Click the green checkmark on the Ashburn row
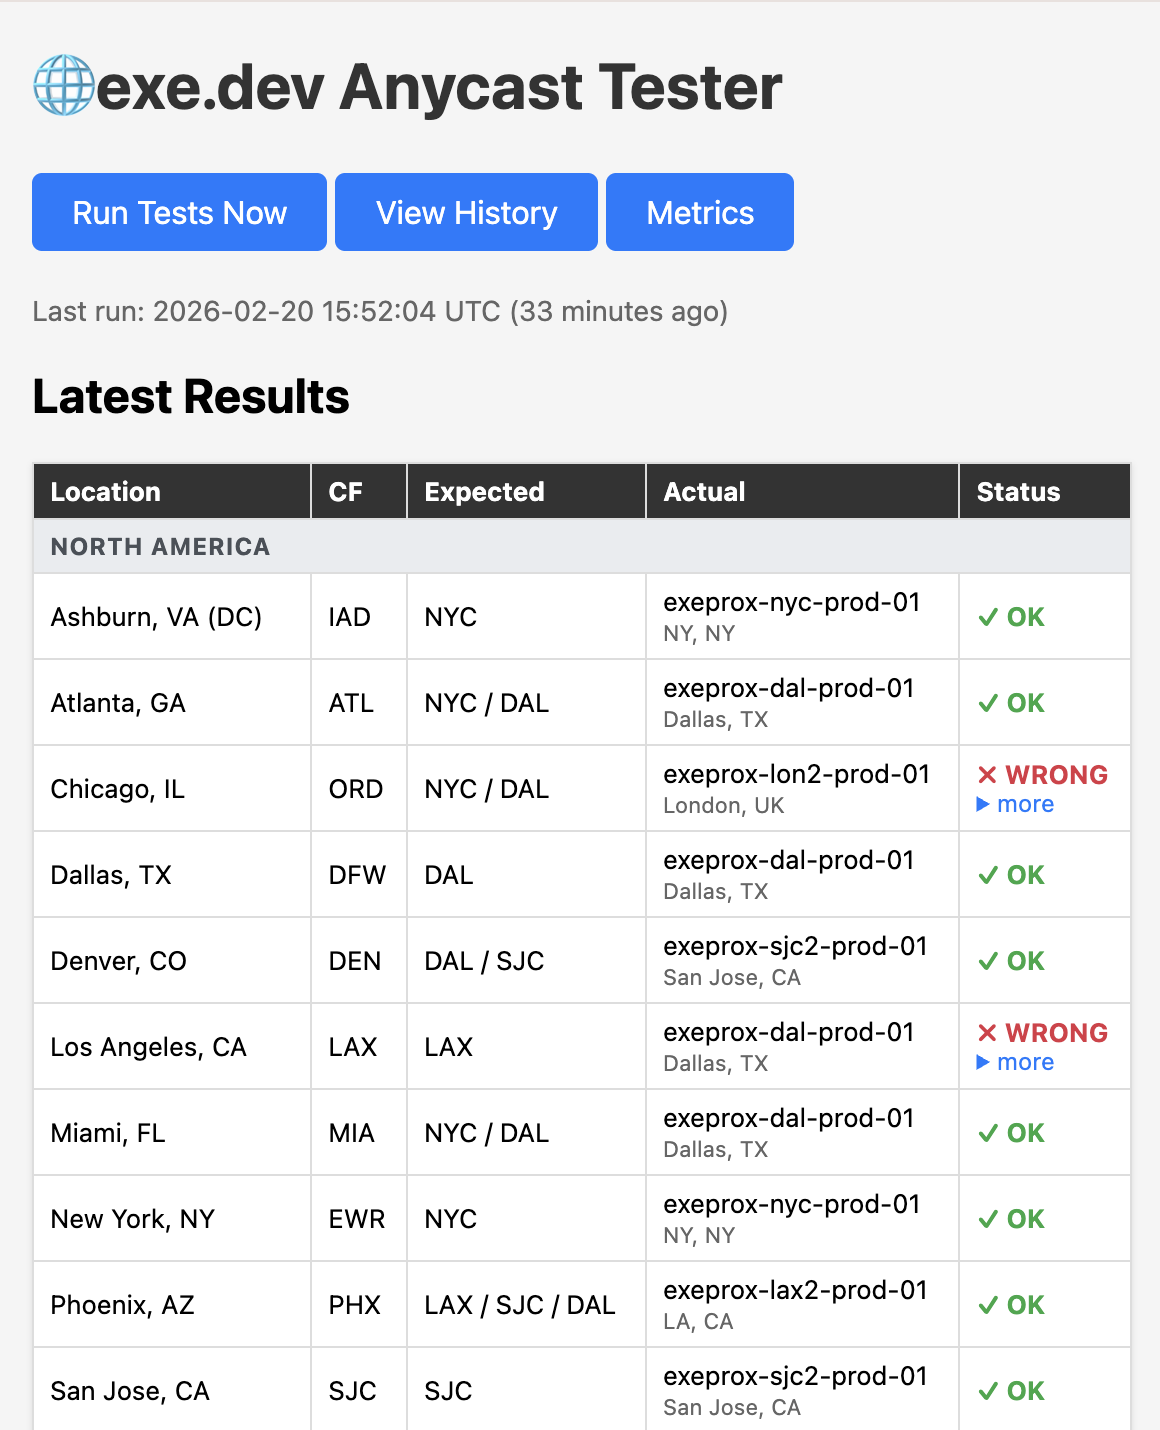Viewport: 1160px width, 1430px height. click(x=988, y=617)
